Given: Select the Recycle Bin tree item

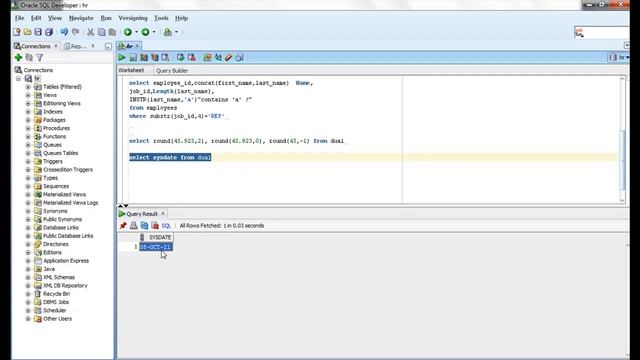Looking at the screenshot, I should pos(56,294).
